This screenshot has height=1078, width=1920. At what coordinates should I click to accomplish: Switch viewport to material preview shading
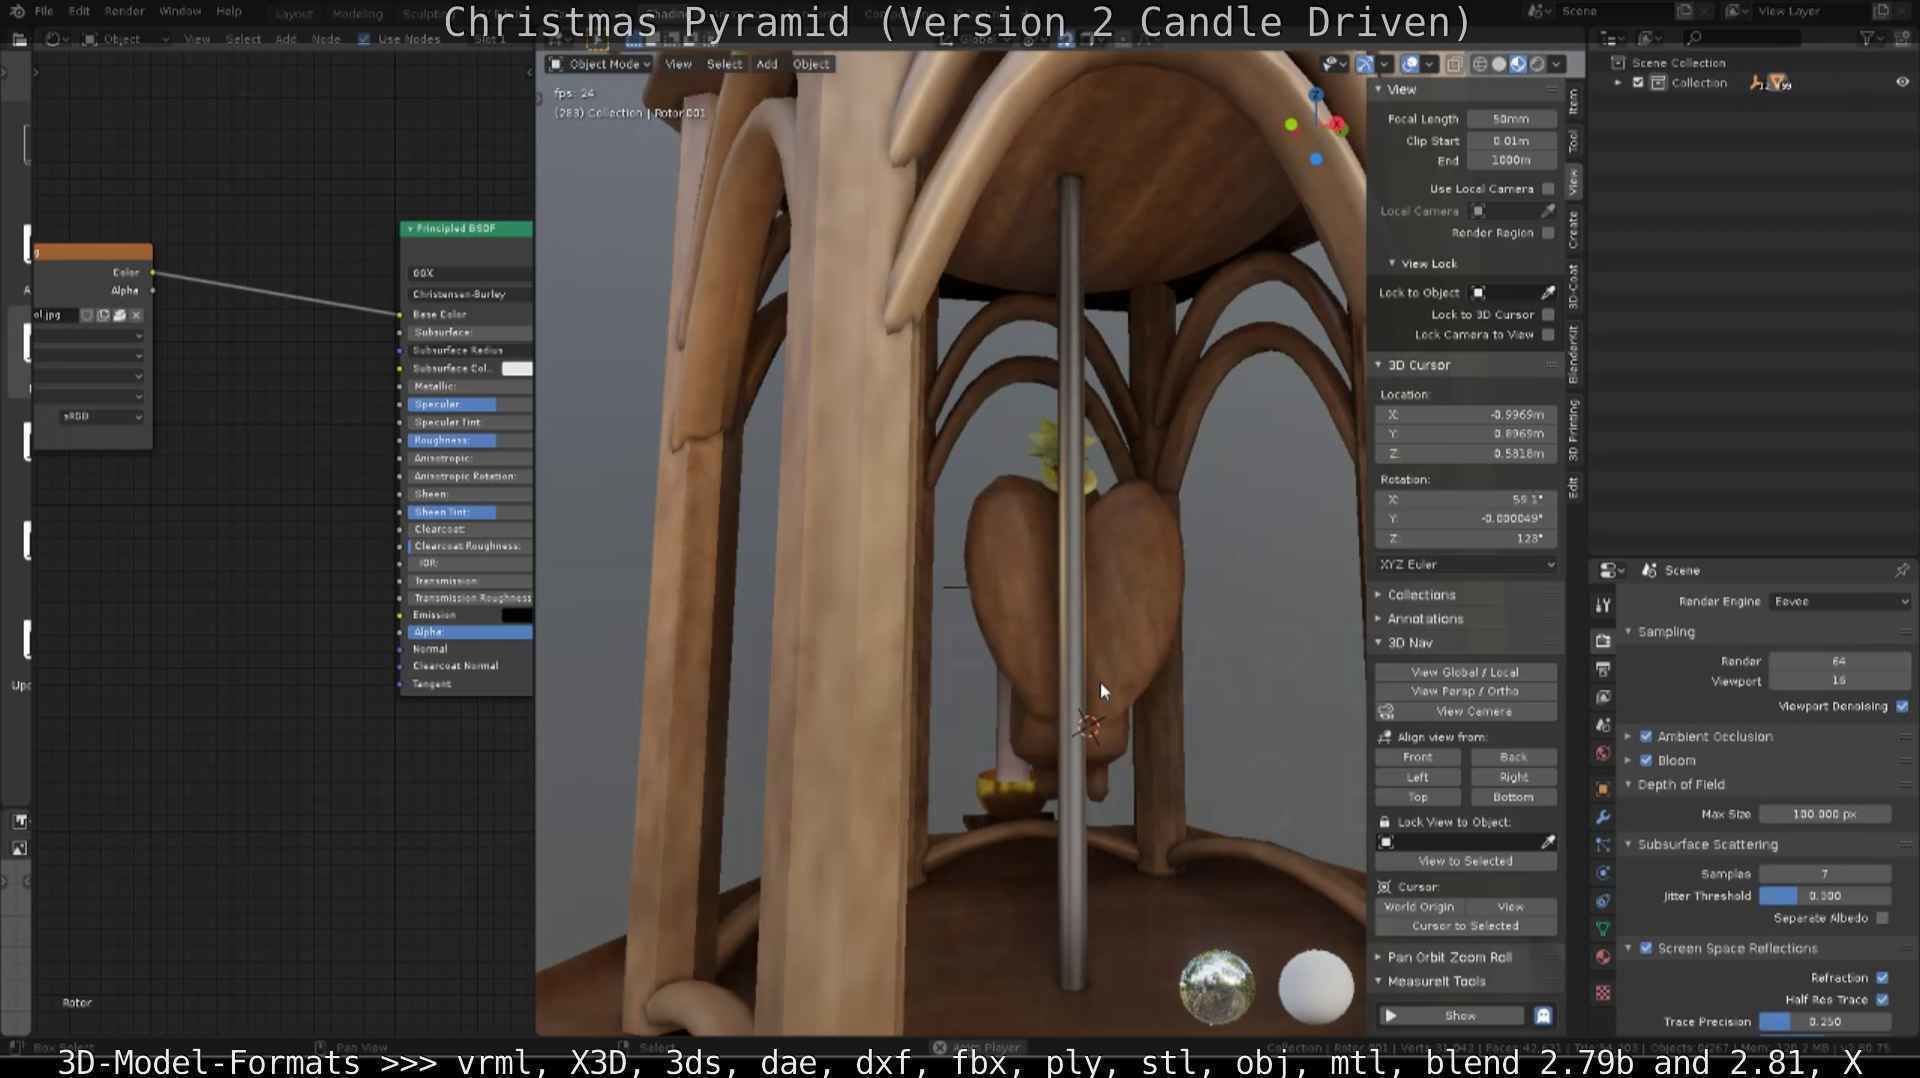click(1518, 64)
